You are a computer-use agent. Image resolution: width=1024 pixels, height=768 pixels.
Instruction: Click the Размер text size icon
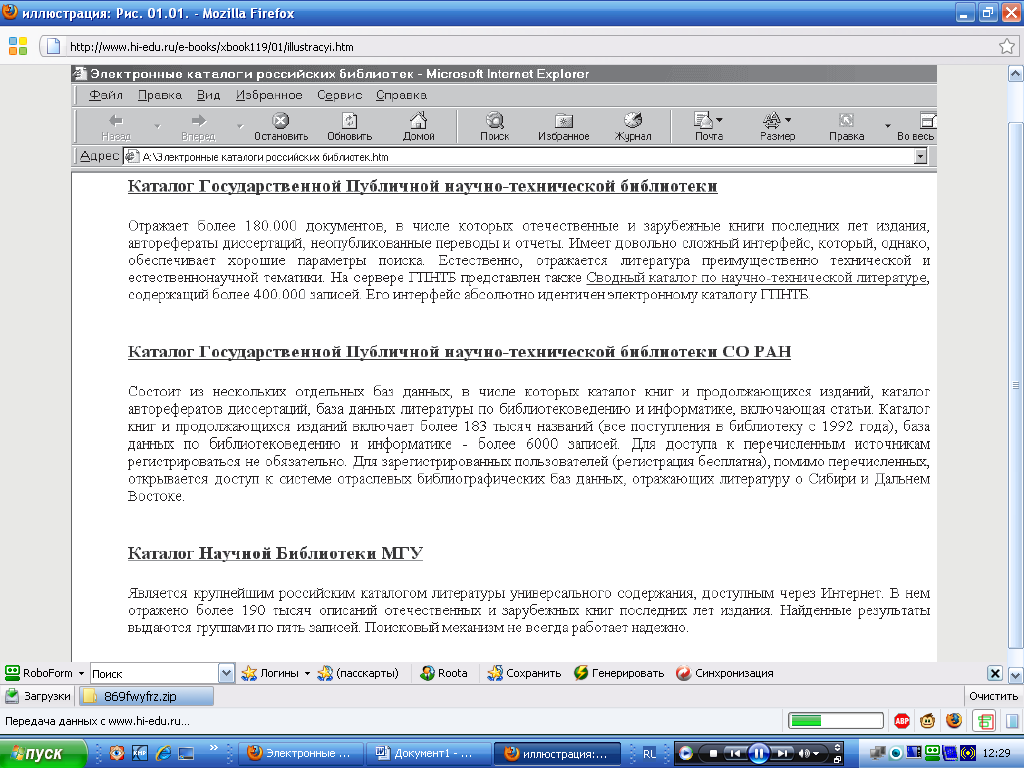point(772,120)
